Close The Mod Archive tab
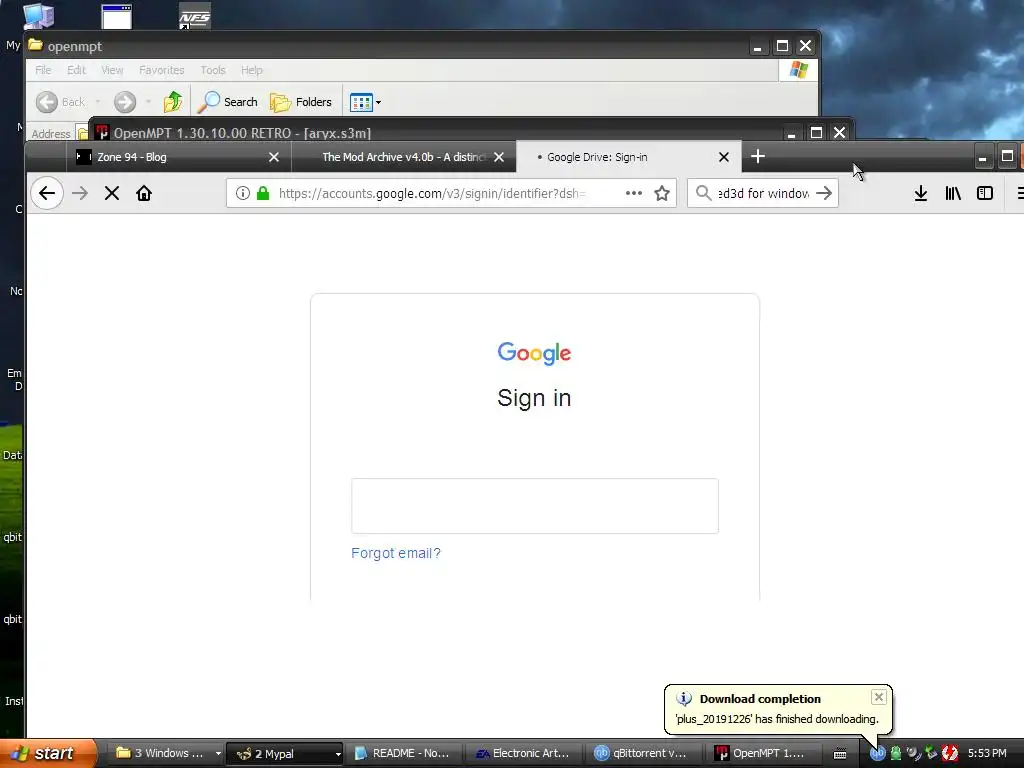Screen dimensions: 1024x768 pos(499,157)
